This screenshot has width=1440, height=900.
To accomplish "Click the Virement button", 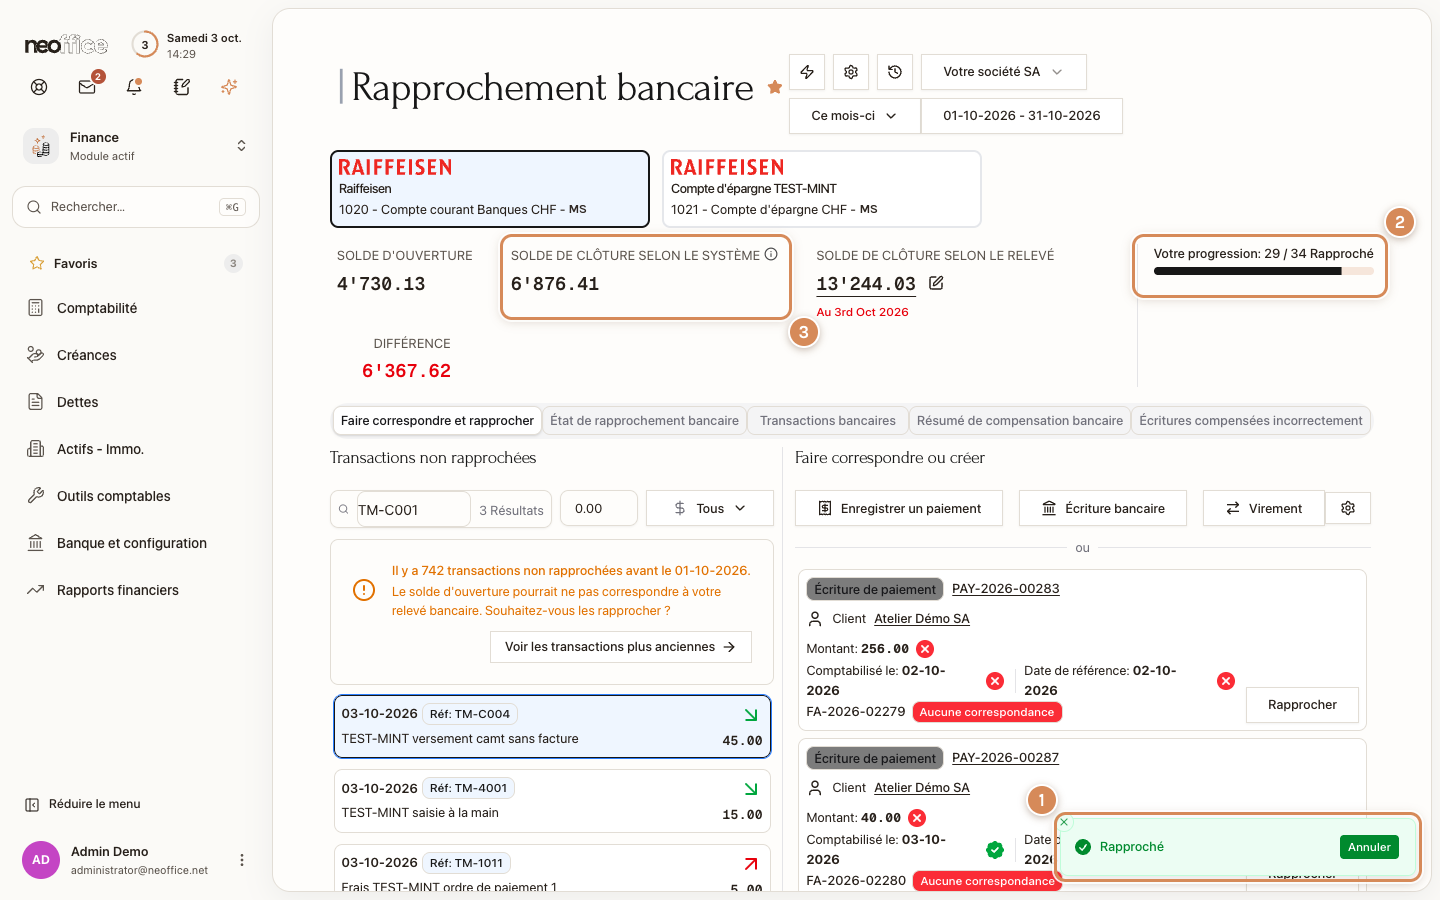I will click(x=1264, y=508).
